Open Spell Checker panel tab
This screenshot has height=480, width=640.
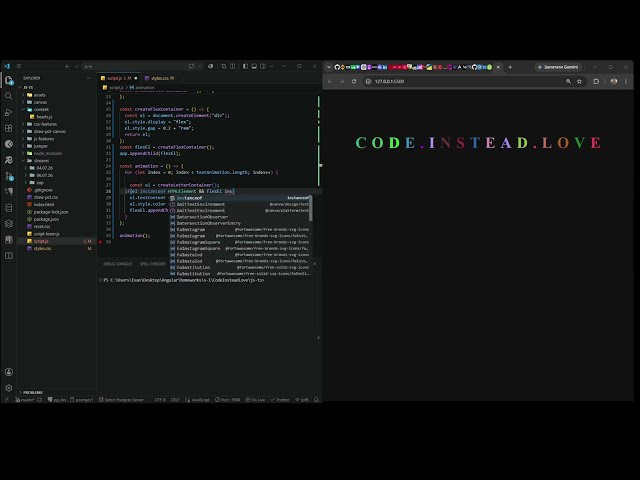[x=153, y=264]
